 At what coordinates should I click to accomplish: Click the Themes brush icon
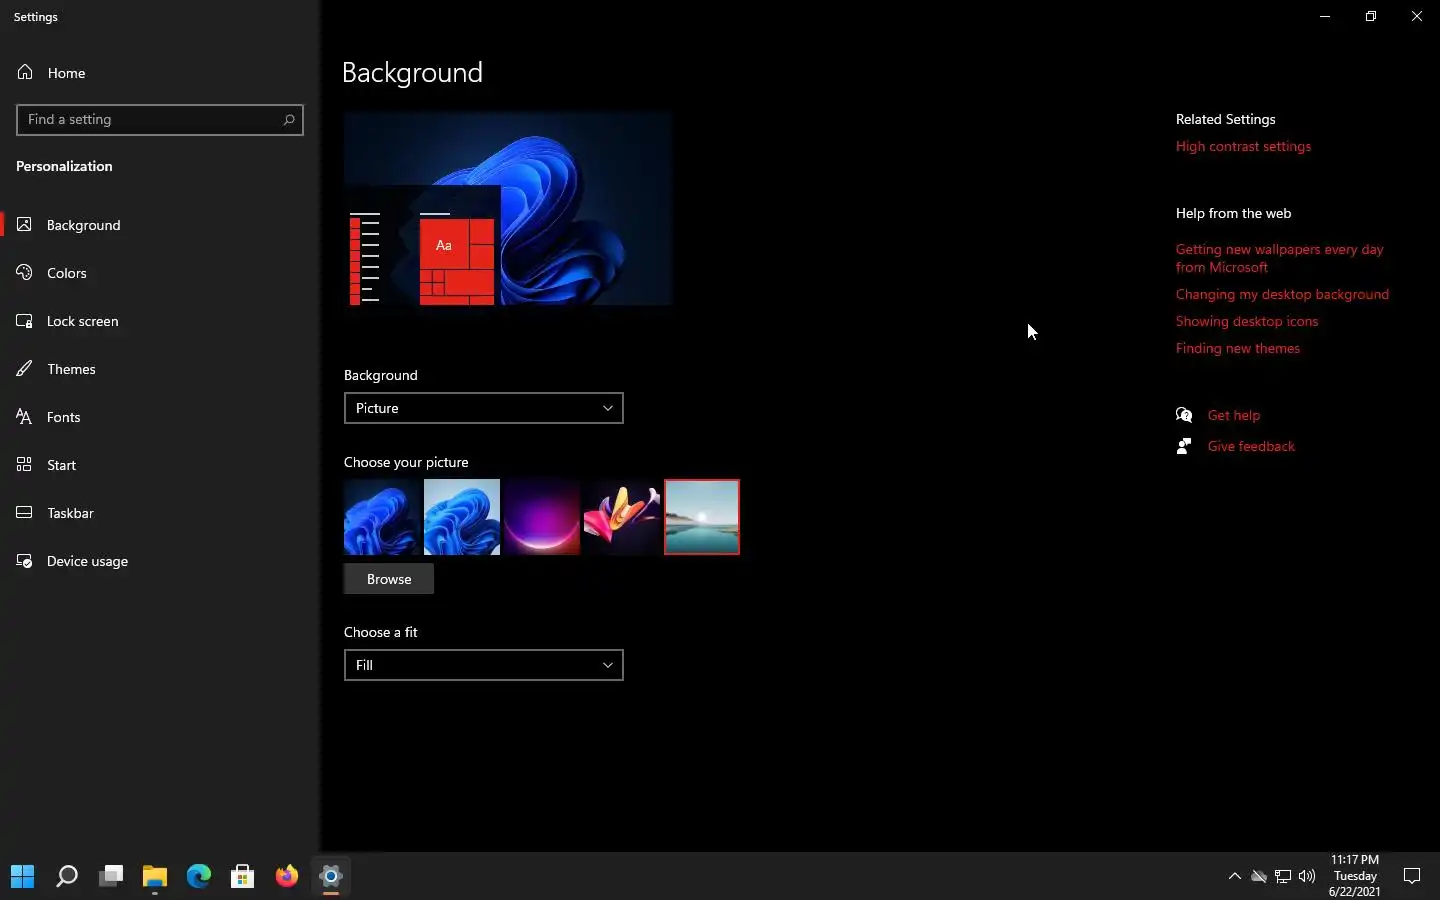[25, 368]
